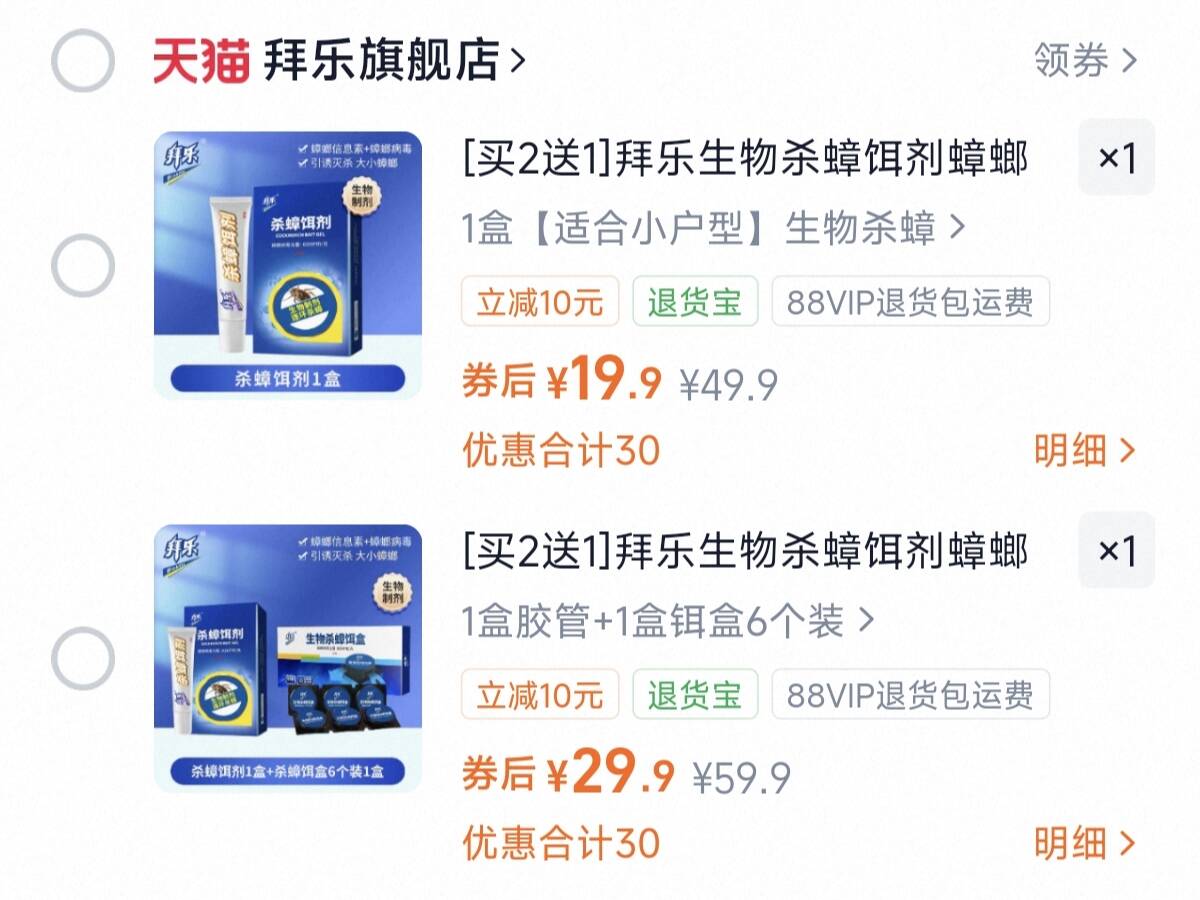
Task: Open 明细 discount details for first item
Action: (1085, 451)
